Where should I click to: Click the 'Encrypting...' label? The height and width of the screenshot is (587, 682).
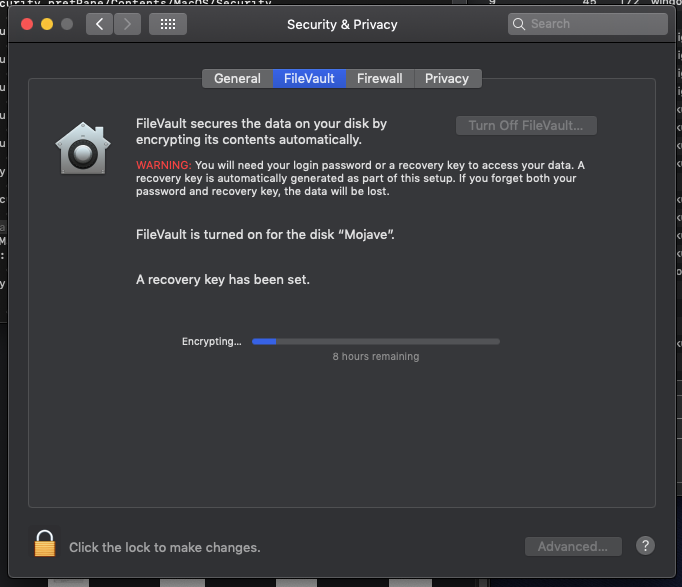coord(211,342)
